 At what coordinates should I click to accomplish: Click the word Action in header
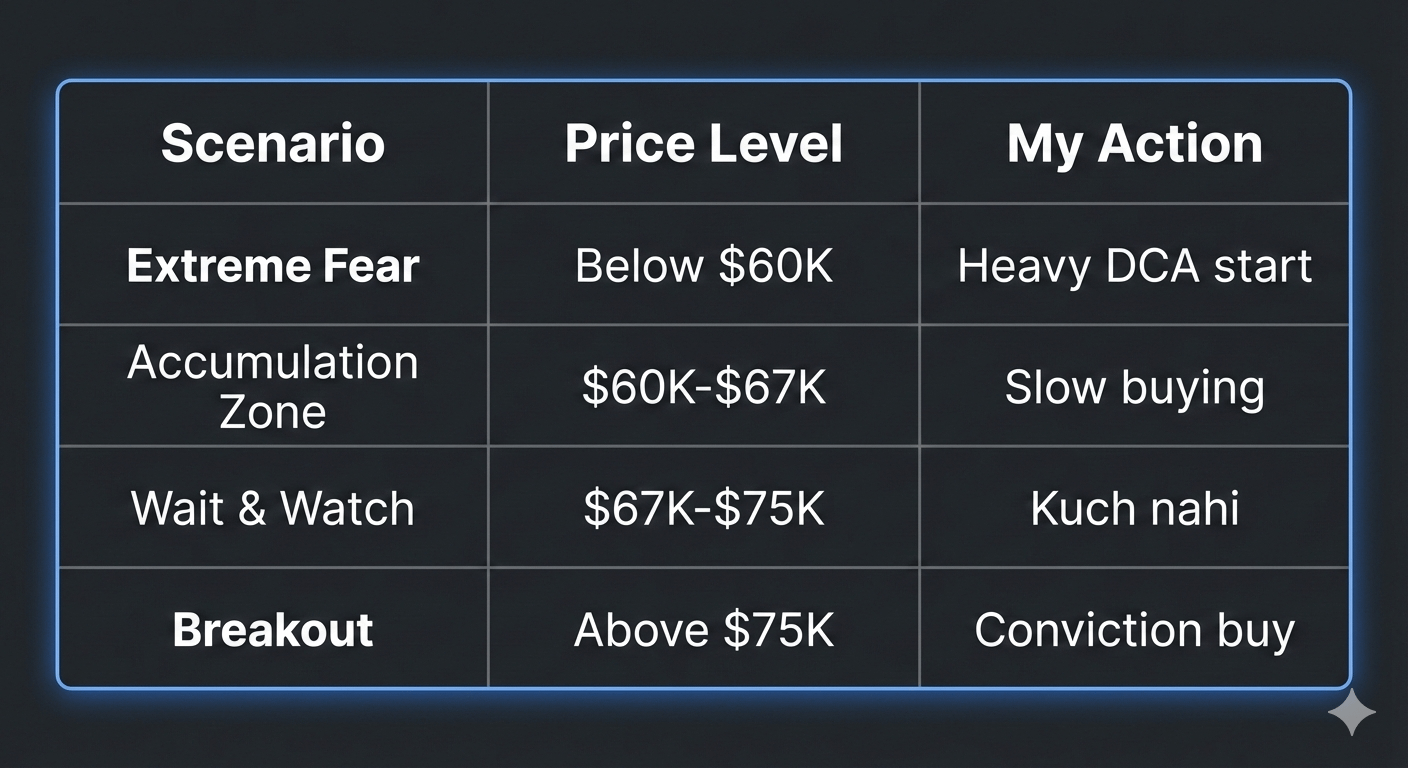click(x=1181, y=143)
